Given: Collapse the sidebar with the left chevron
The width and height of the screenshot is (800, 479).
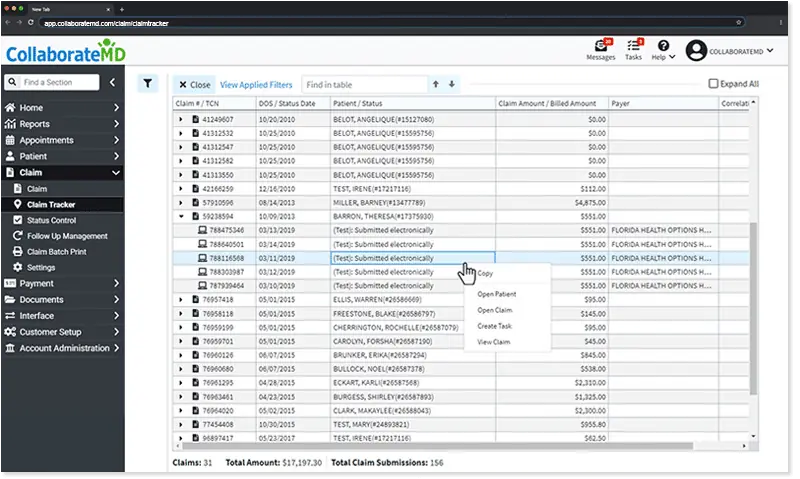Looking at the screenshot, I should tap(113, 82).
